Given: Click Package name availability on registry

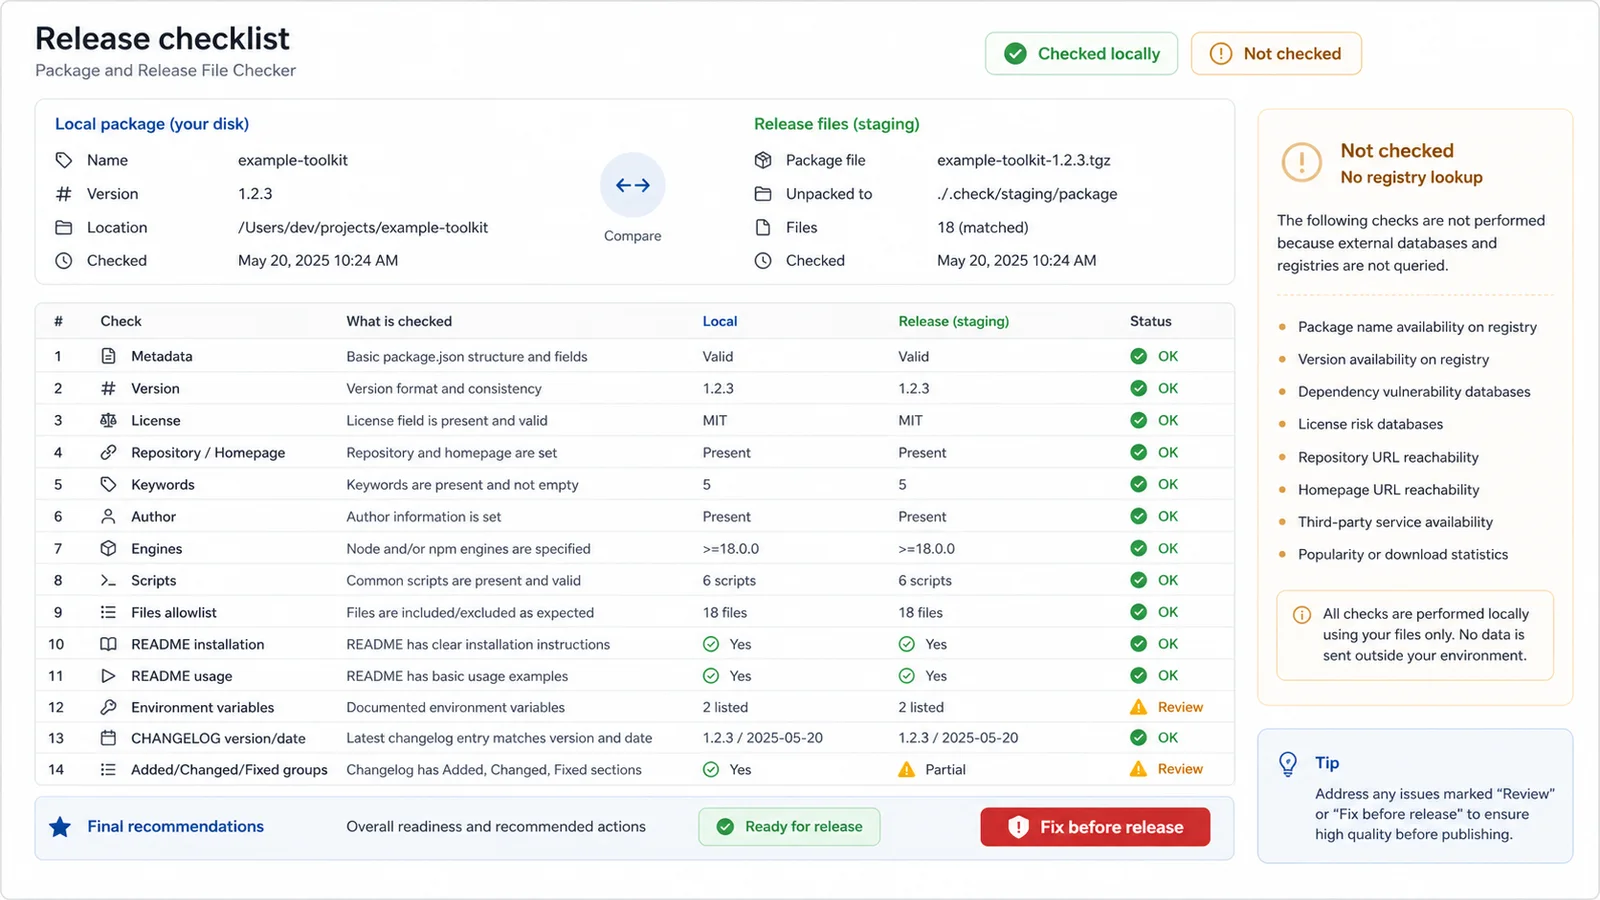Looking at the screenshot, I should coord(1417,327).
